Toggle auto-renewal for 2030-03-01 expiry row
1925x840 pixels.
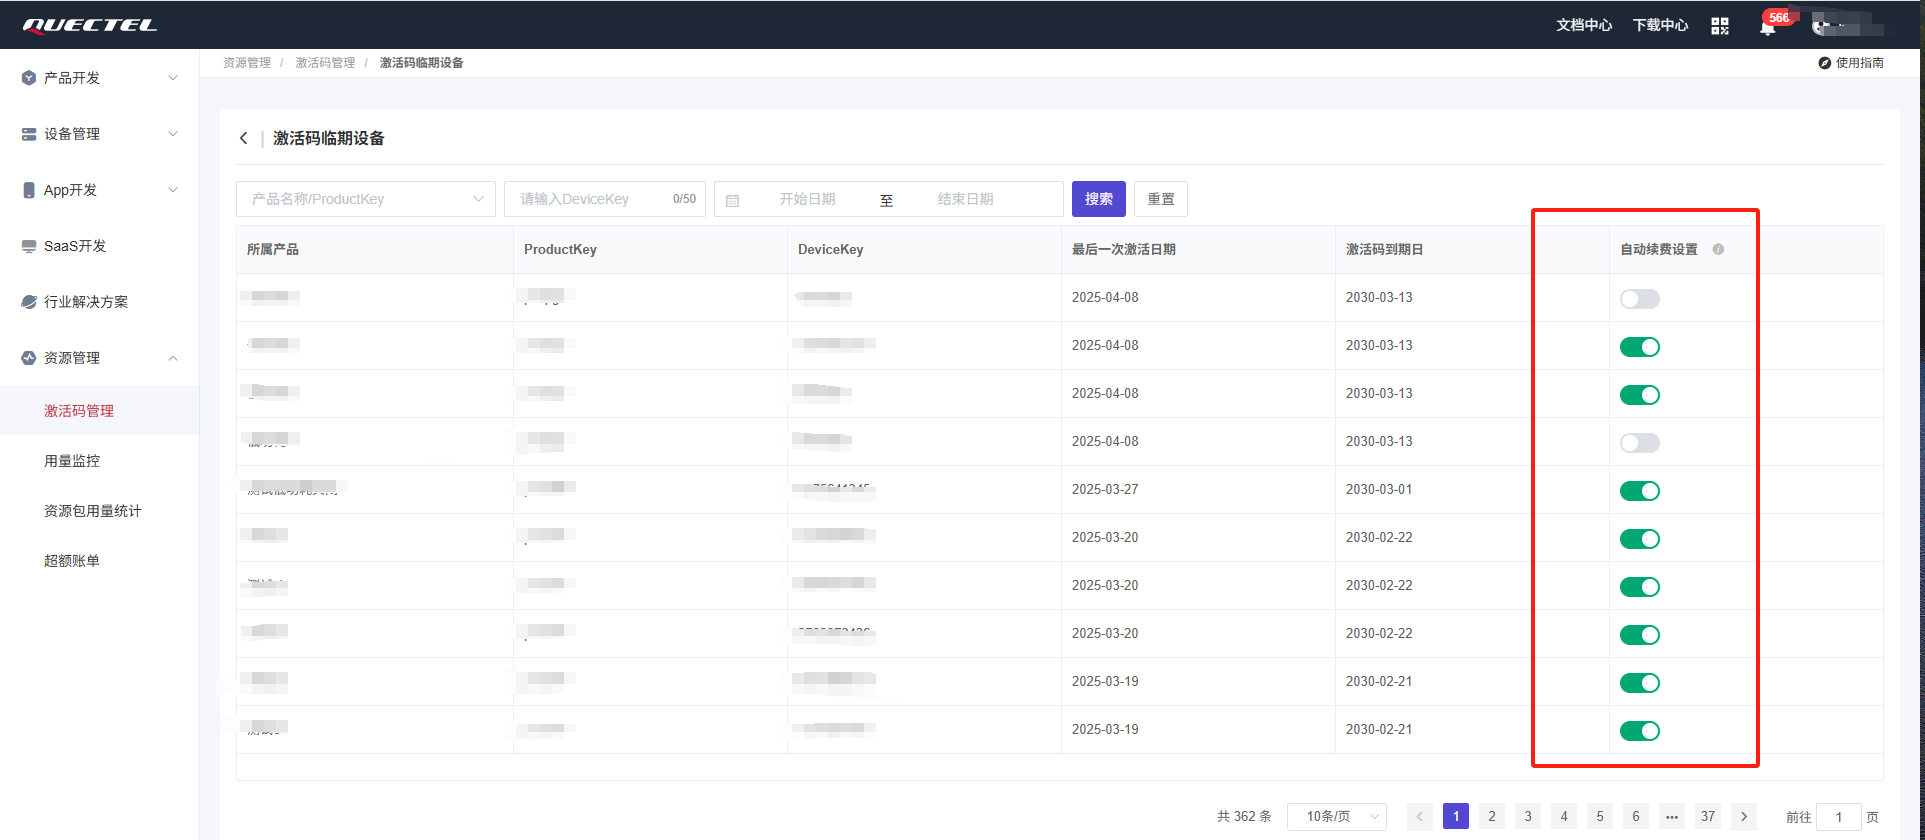(x=1639, y=491)
